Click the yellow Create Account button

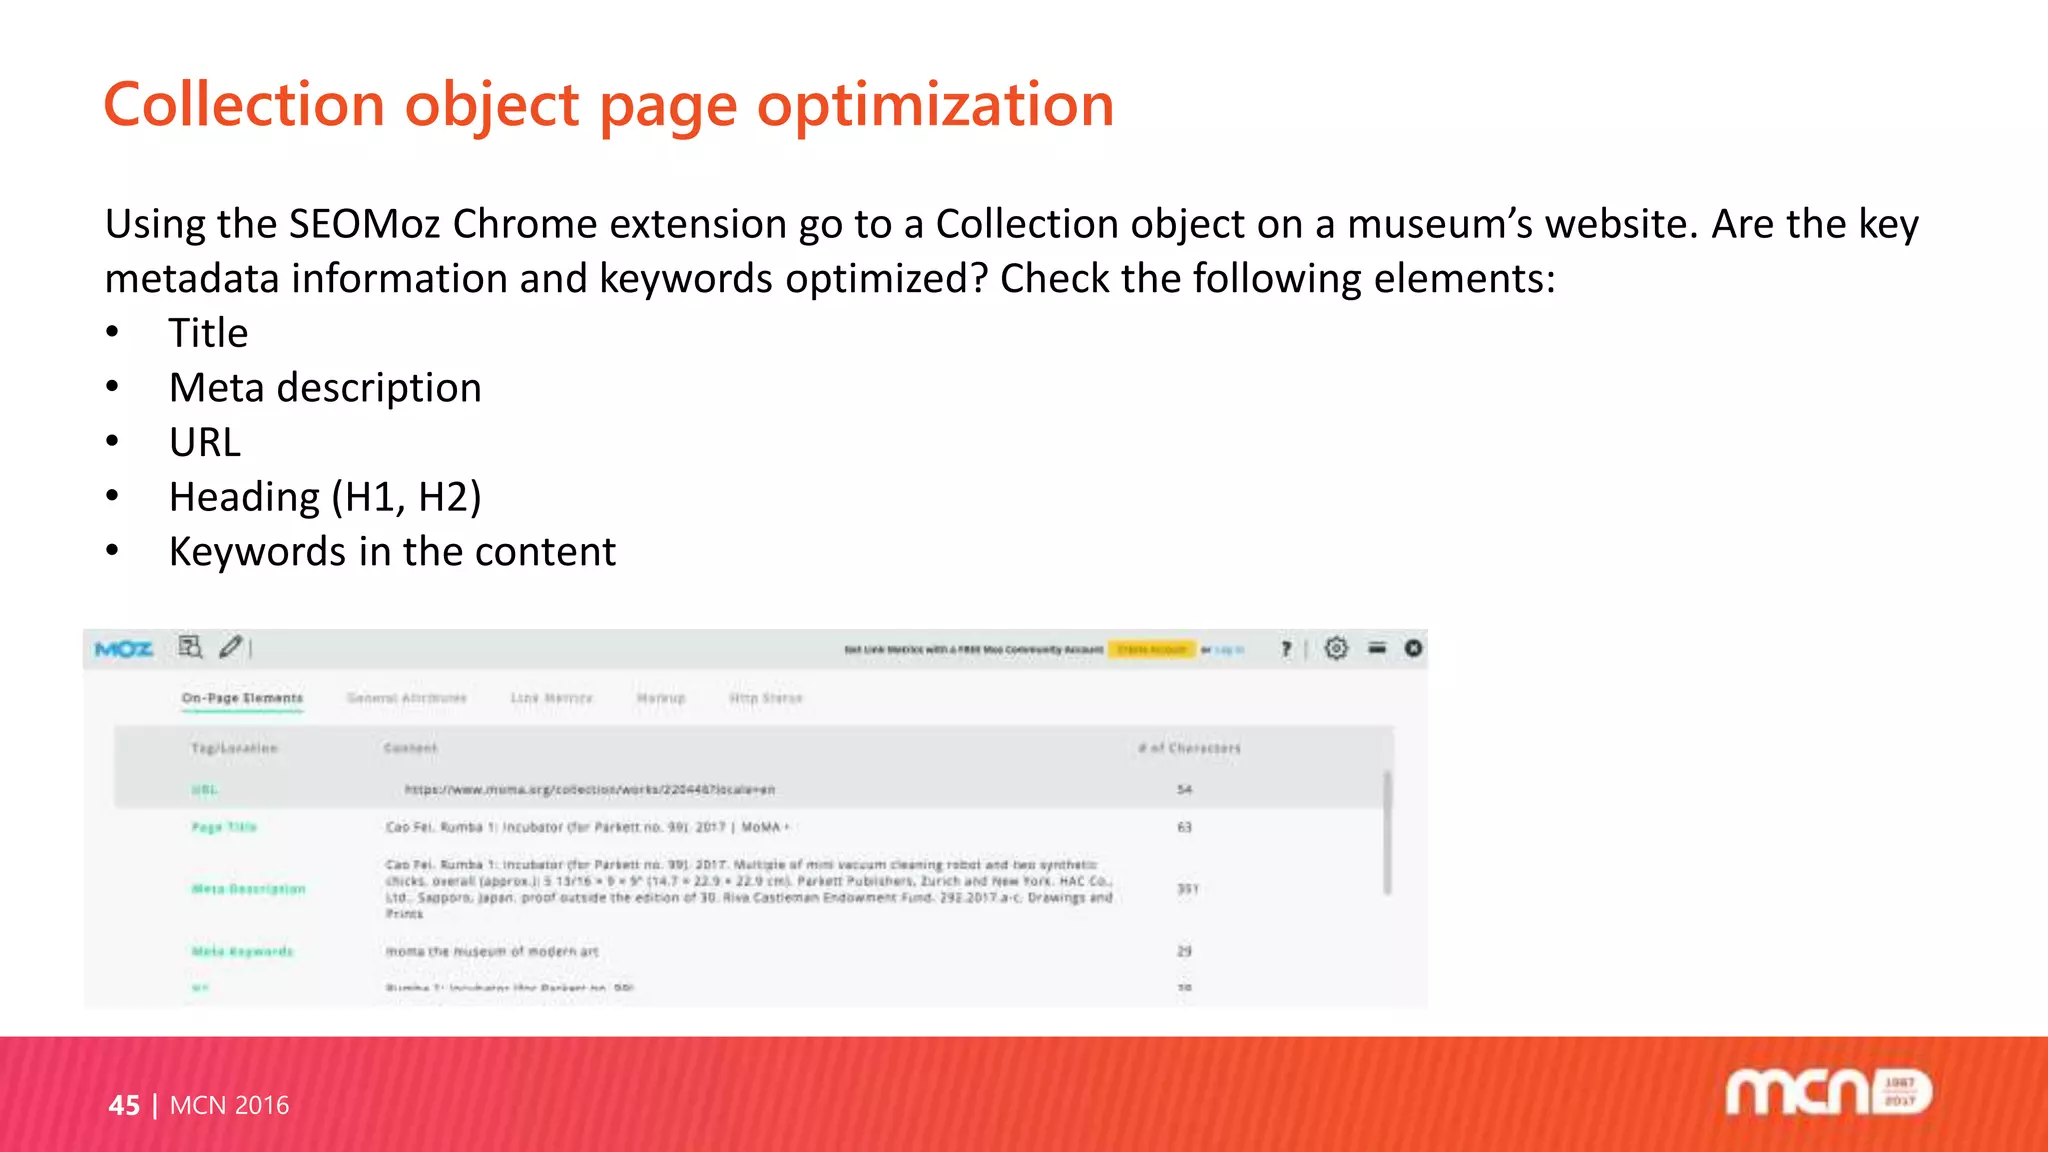pyautogui.click(x=1151, y=649)
